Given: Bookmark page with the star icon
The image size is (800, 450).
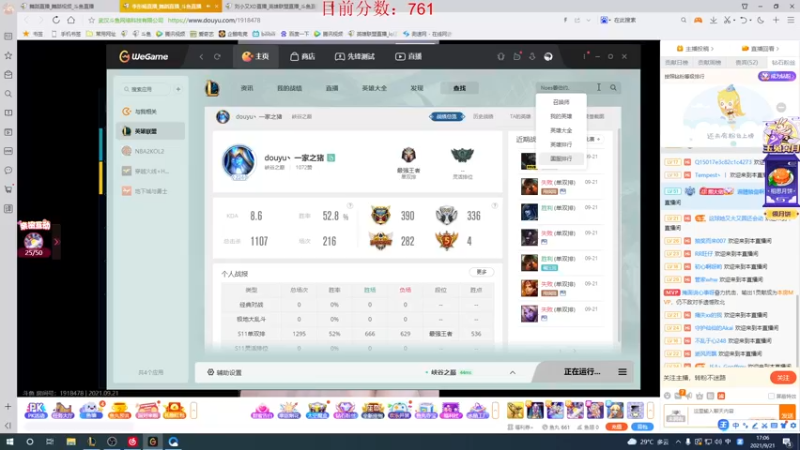Looking at the screenshot, I should (x=91, y=20).
